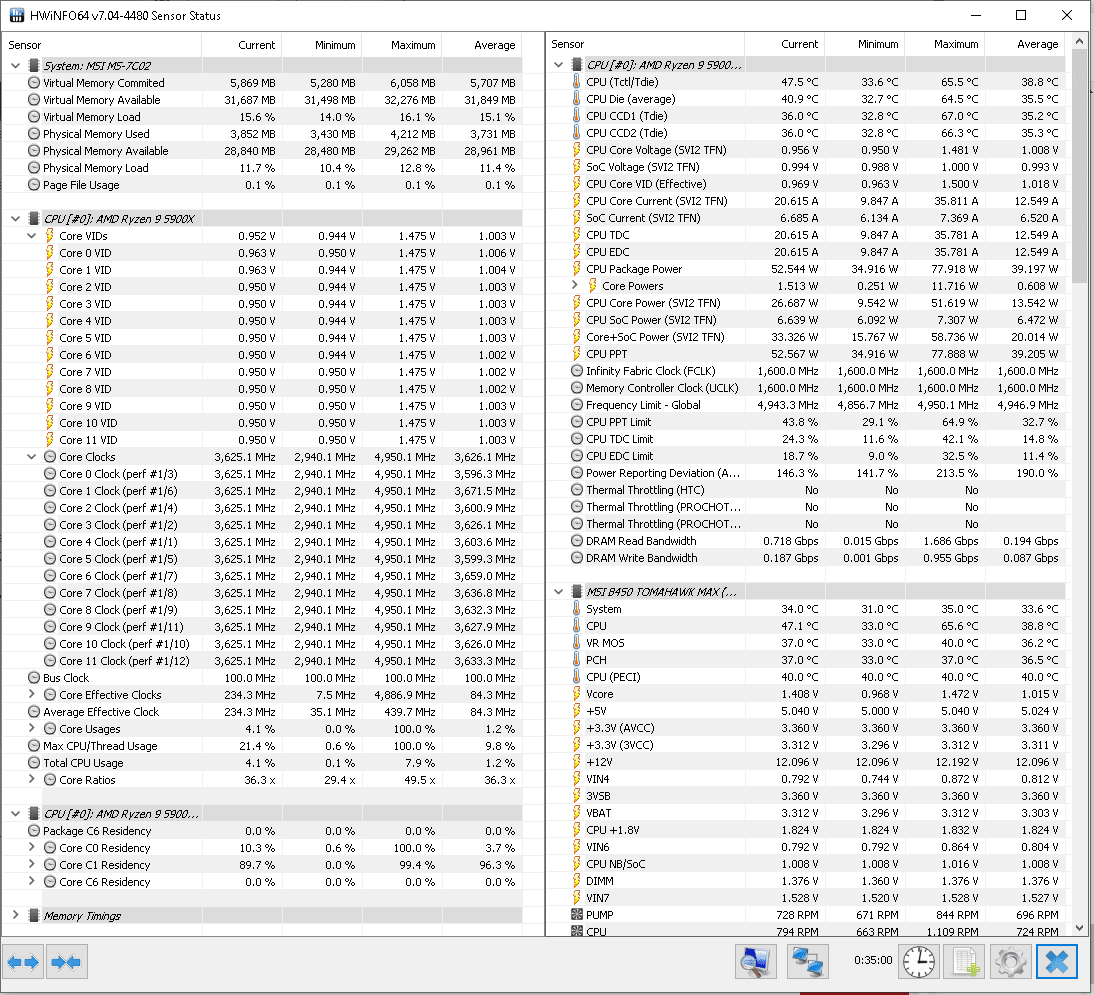The height and width of the screenshot is (995, 1094).
Task: Click clock icon for Infinity Fabric Clock
Action: pyautogui.click(x=576, y=371)
